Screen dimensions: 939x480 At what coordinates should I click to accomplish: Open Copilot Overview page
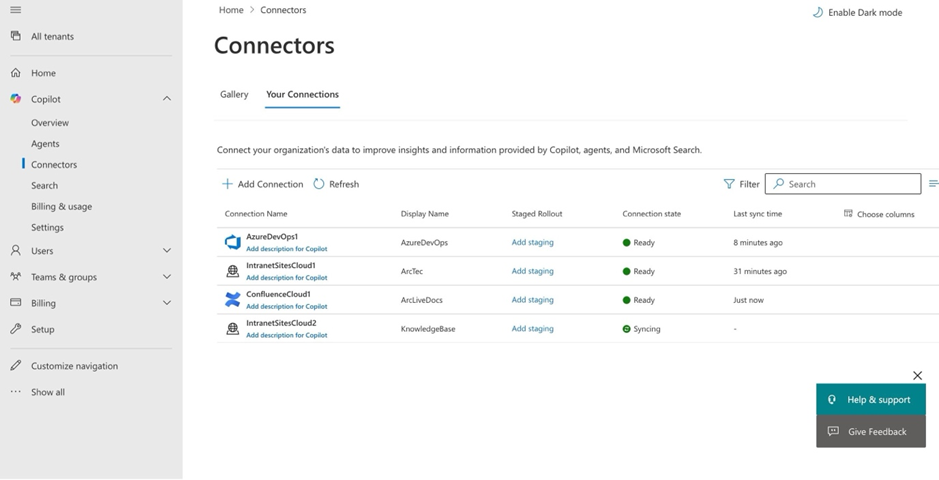[50, 123]
